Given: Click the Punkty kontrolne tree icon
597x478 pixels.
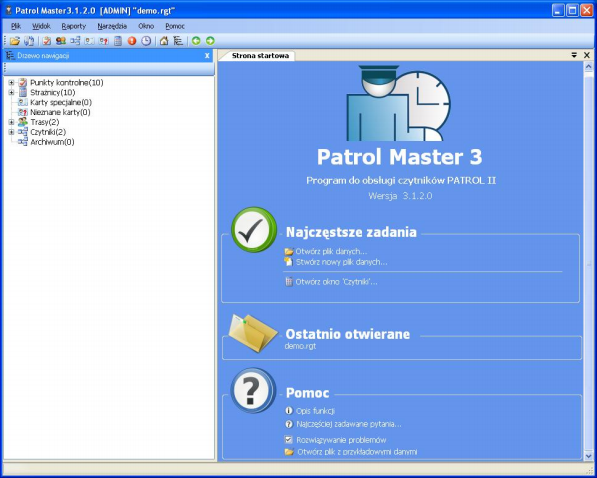Looking at the screenshot, I should [23, 82].
